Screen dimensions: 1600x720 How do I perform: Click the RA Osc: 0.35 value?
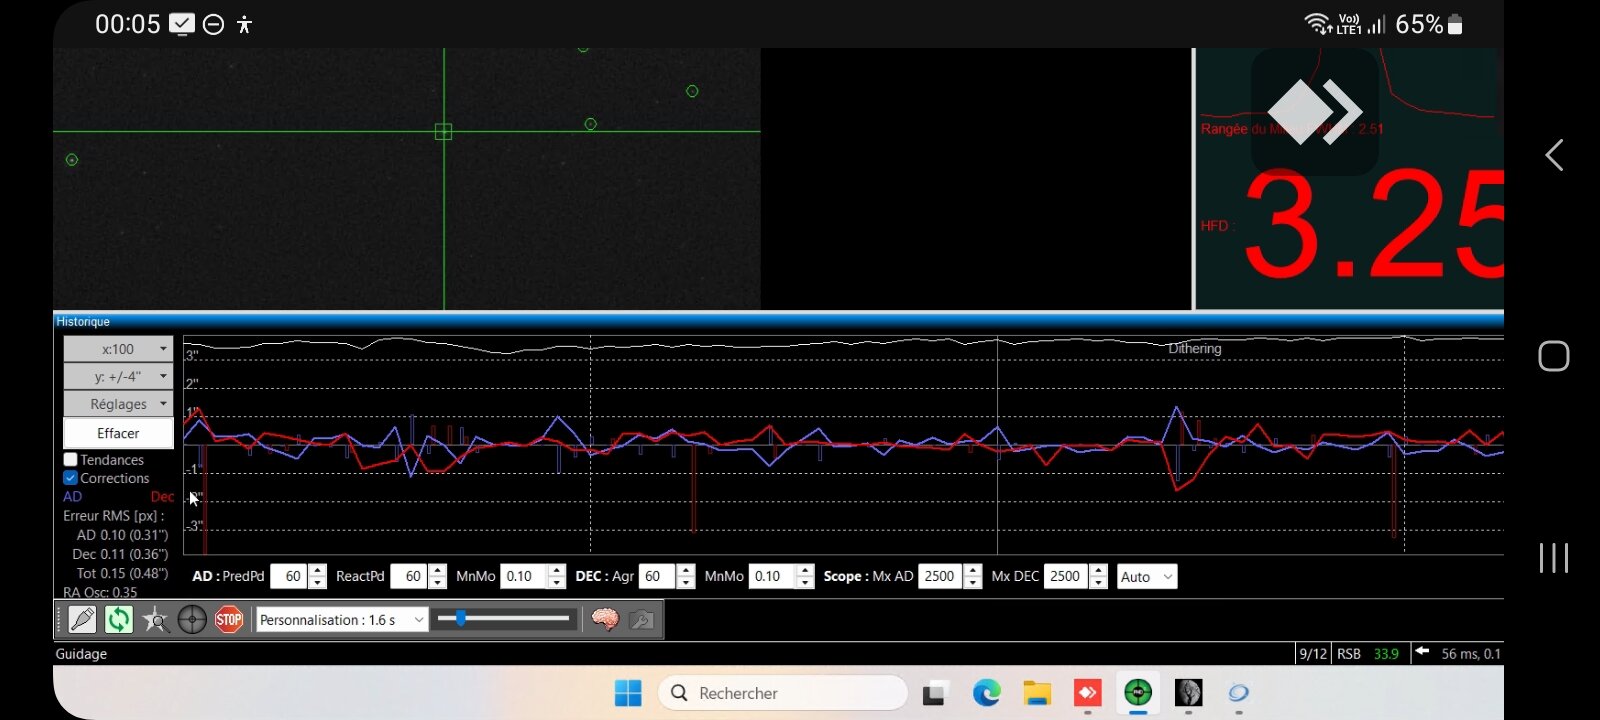100,592
